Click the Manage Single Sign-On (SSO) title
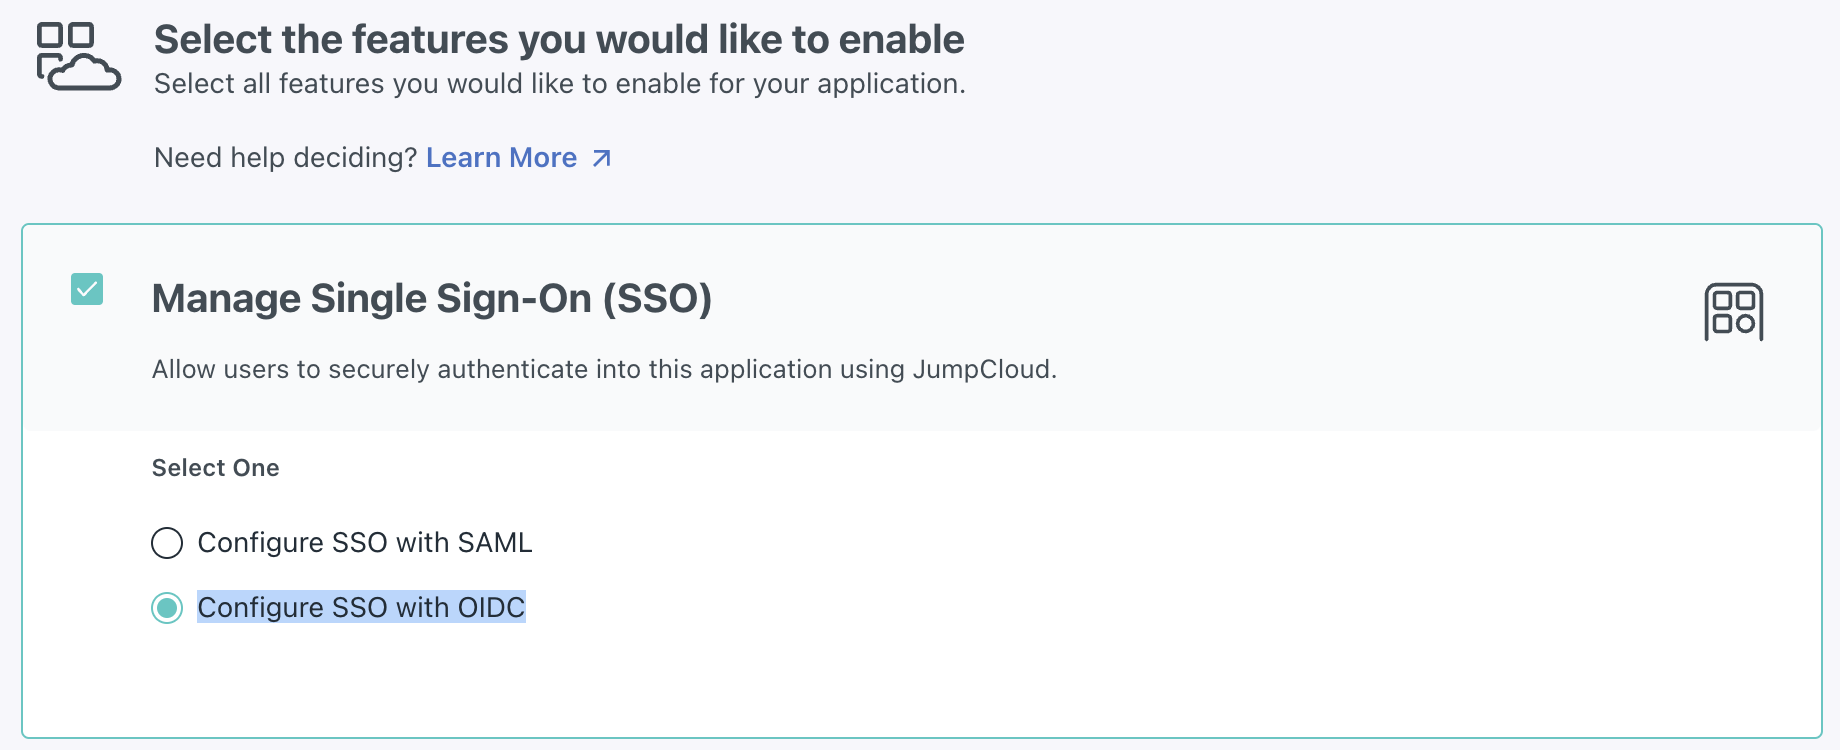The width and height of the screenshot is (1840, 750). pos(431,299)
